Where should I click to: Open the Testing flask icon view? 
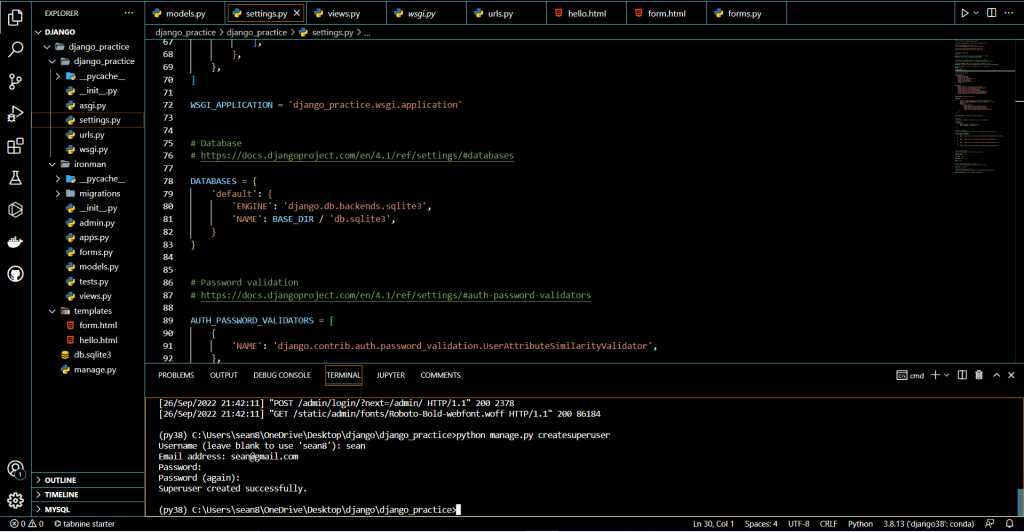pos(15,178)
